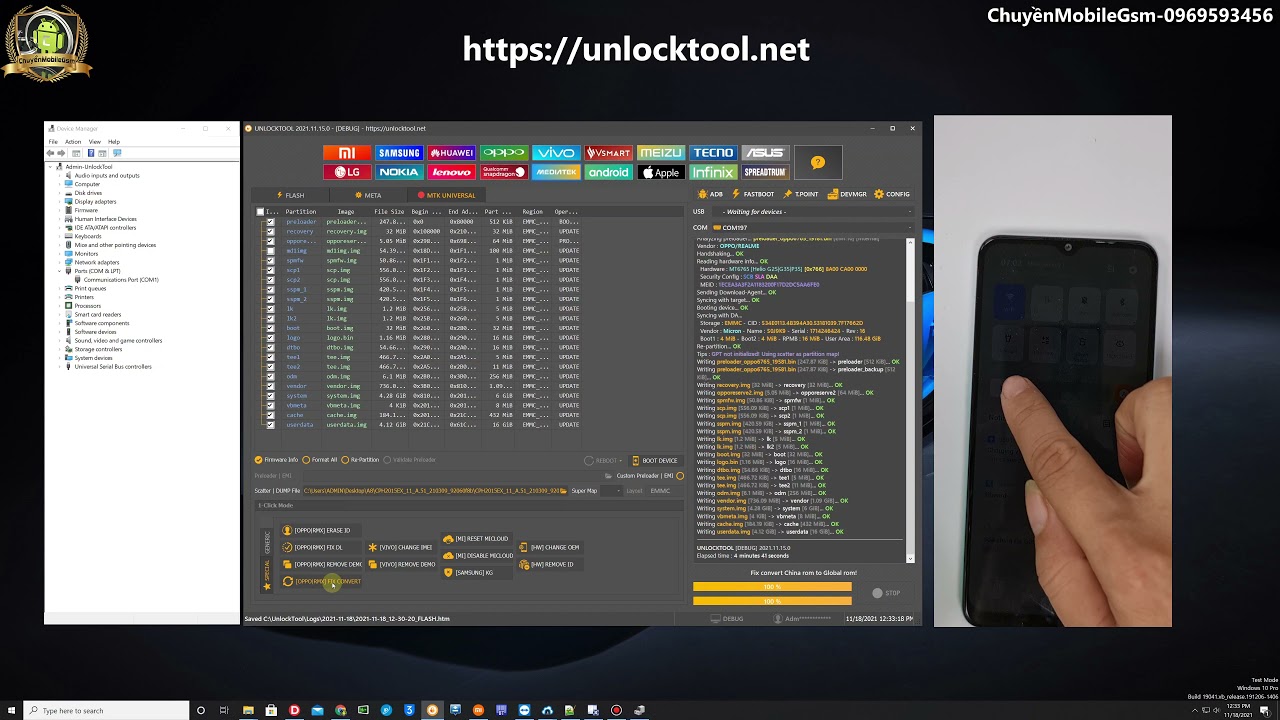Click the Windows taskbar search box

(107, 711)
